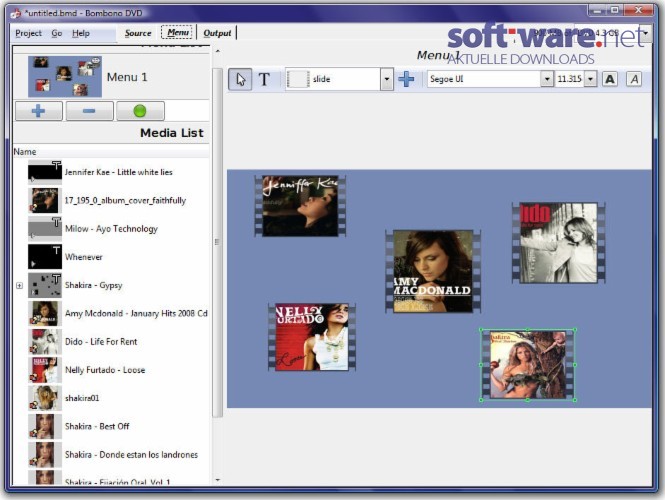665x500 pixels.
Task: Open the Project menu
Action: 28,33
